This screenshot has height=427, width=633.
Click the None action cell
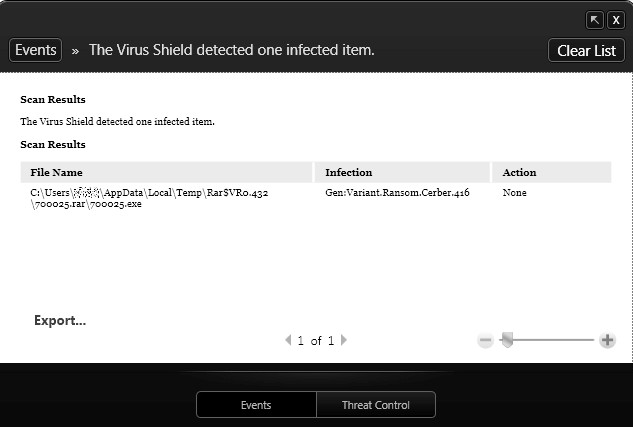click(x=515, y=192)
